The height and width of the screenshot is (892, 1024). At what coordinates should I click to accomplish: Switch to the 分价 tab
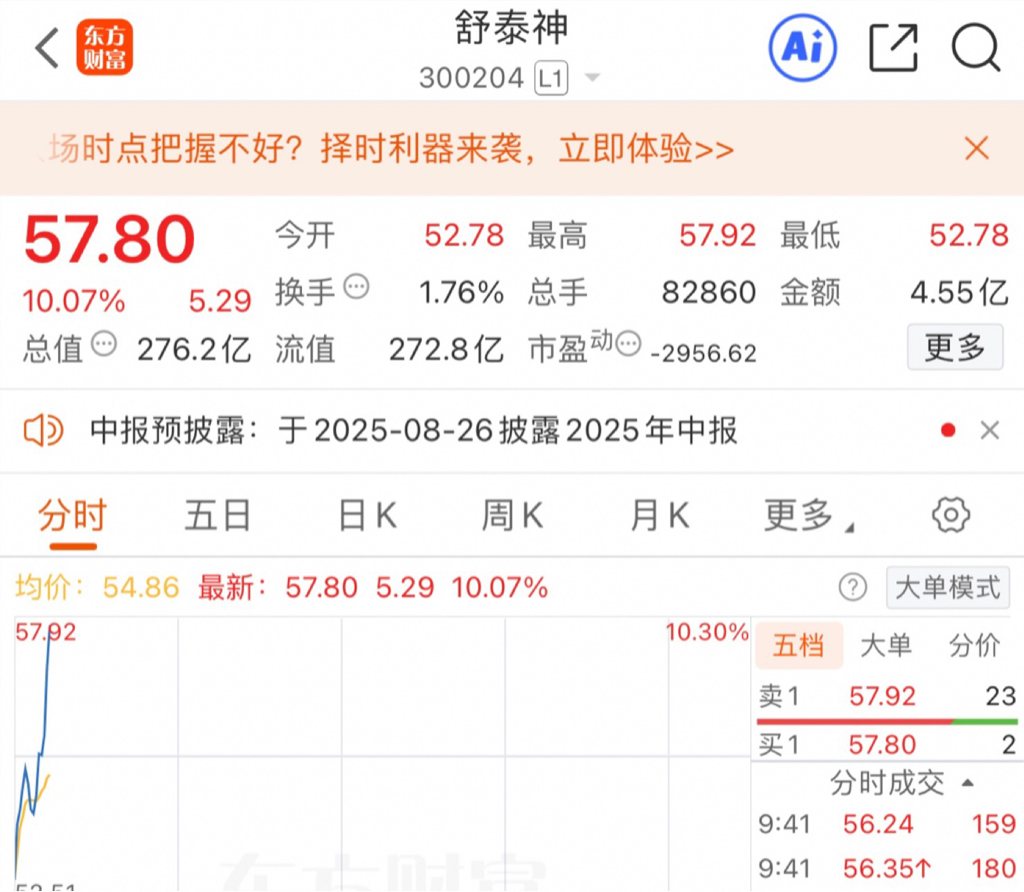point(974,645)
